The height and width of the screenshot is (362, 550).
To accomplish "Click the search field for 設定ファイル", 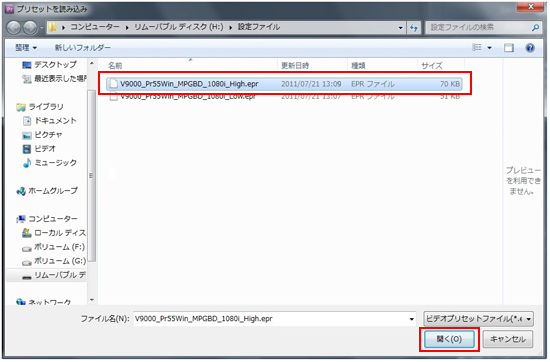I will coord(478,27).
